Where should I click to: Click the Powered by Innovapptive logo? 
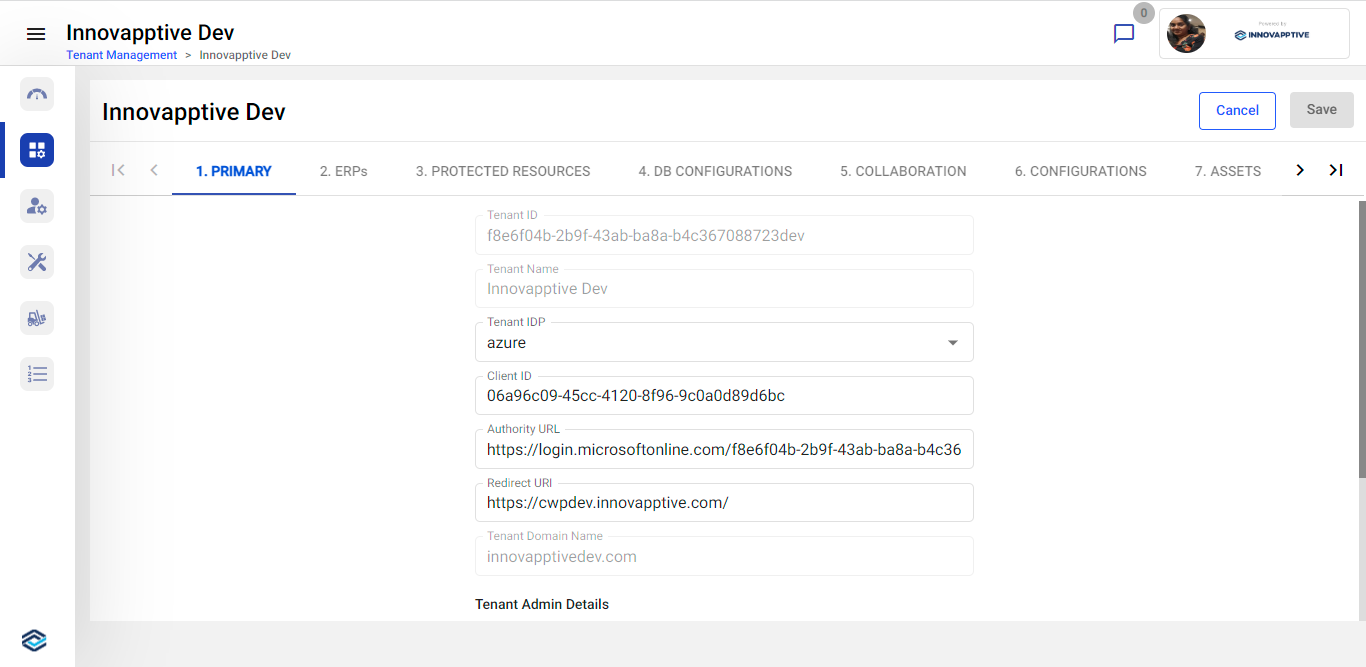click(1272, 33)
